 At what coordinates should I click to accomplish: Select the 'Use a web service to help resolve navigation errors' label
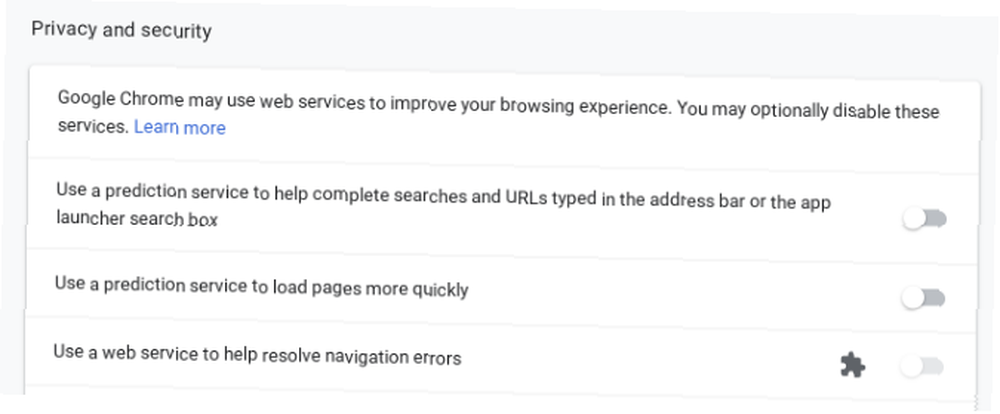pos(257,355)
